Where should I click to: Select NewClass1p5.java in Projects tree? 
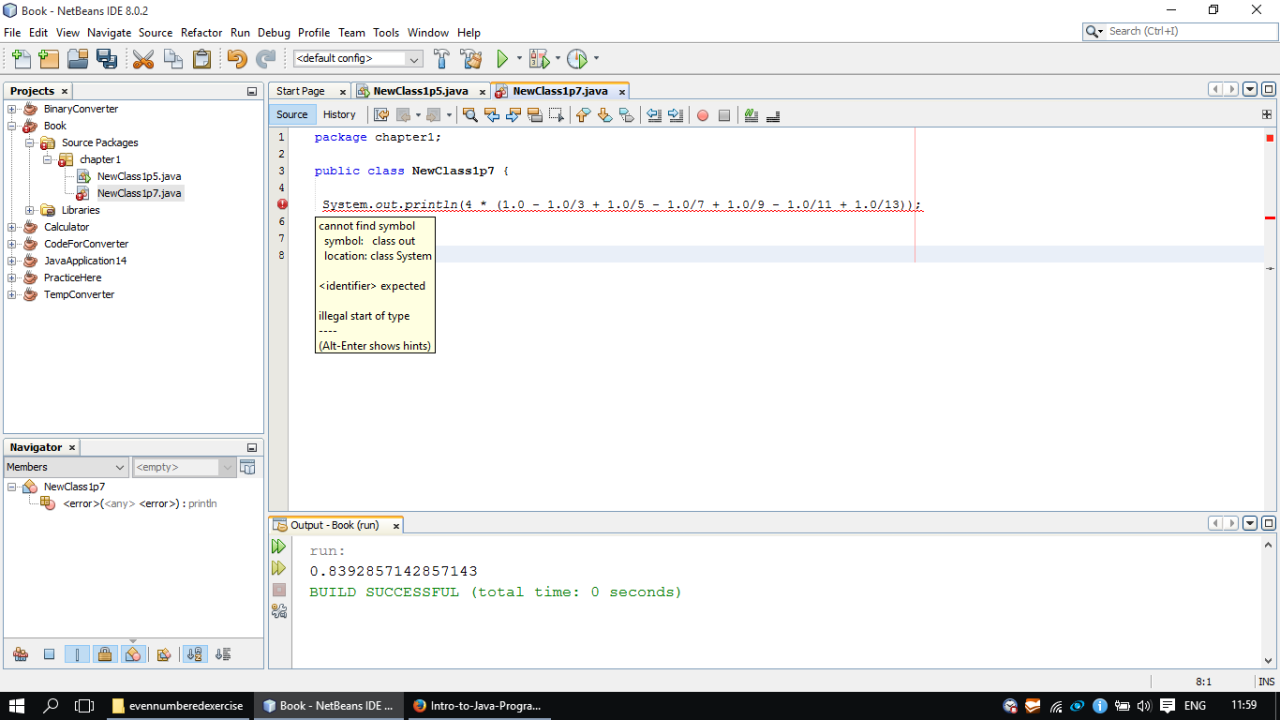(138, 176)
